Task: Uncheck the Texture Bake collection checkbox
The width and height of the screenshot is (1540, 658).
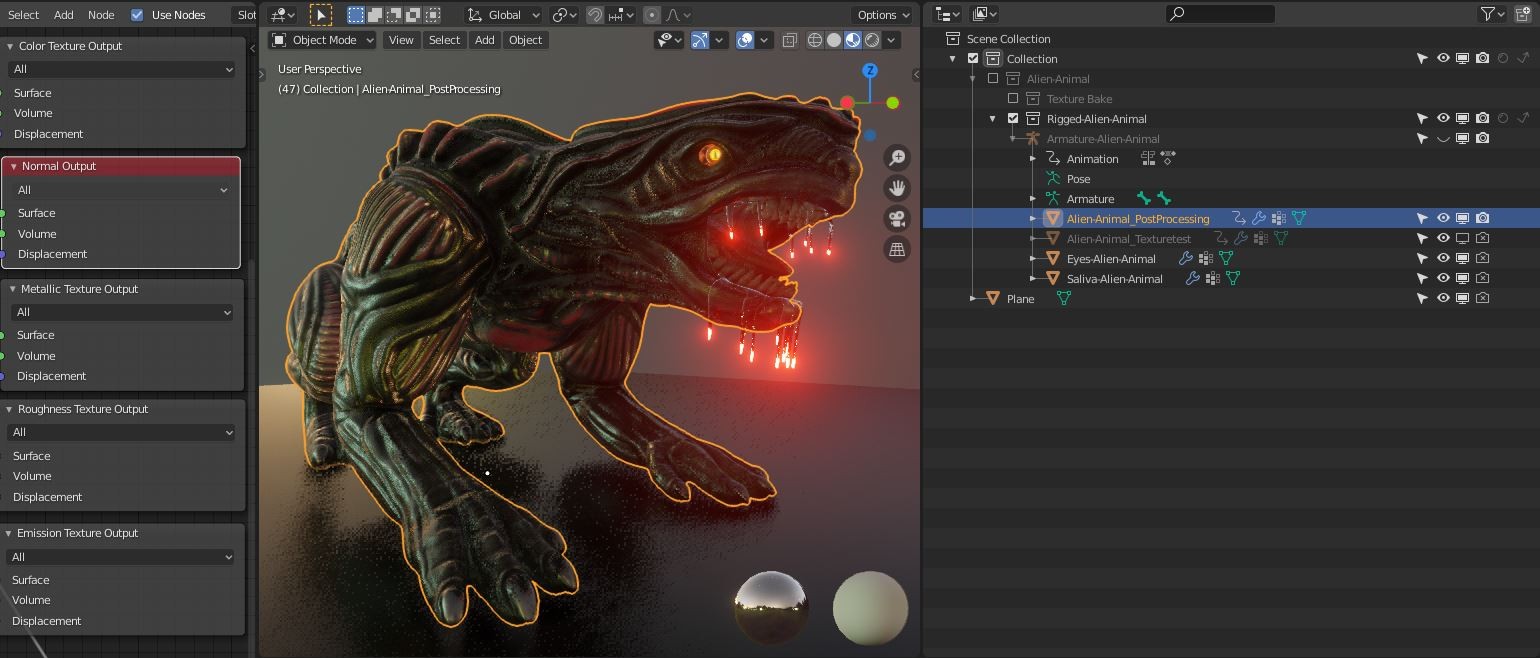Action: 1013,98
